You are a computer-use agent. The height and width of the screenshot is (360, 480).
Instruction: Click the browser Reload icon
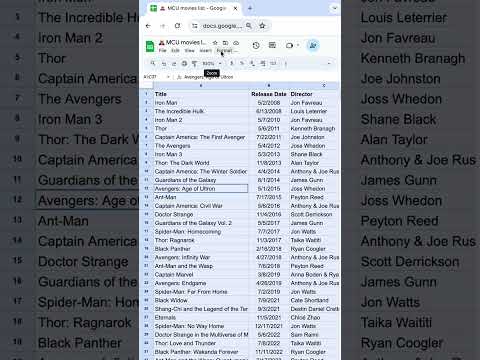click(178, 26)
